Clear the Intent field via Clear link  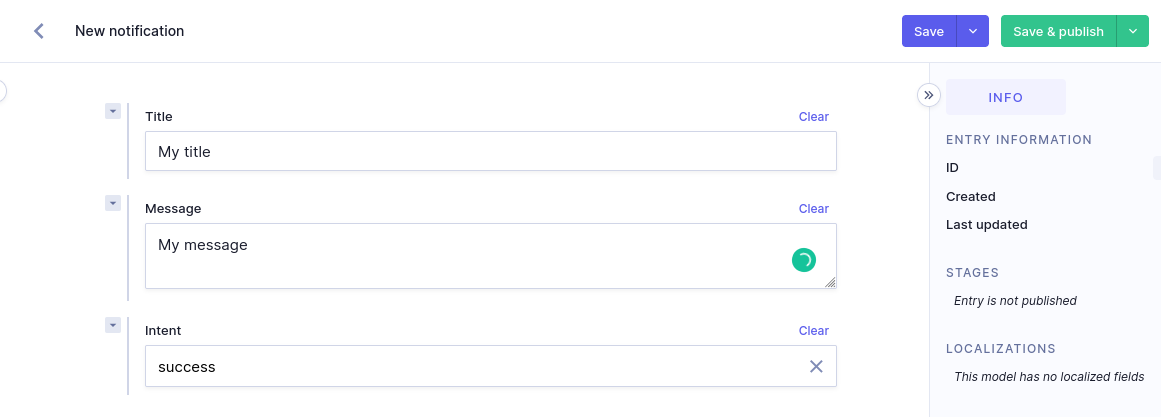point(814,330)
